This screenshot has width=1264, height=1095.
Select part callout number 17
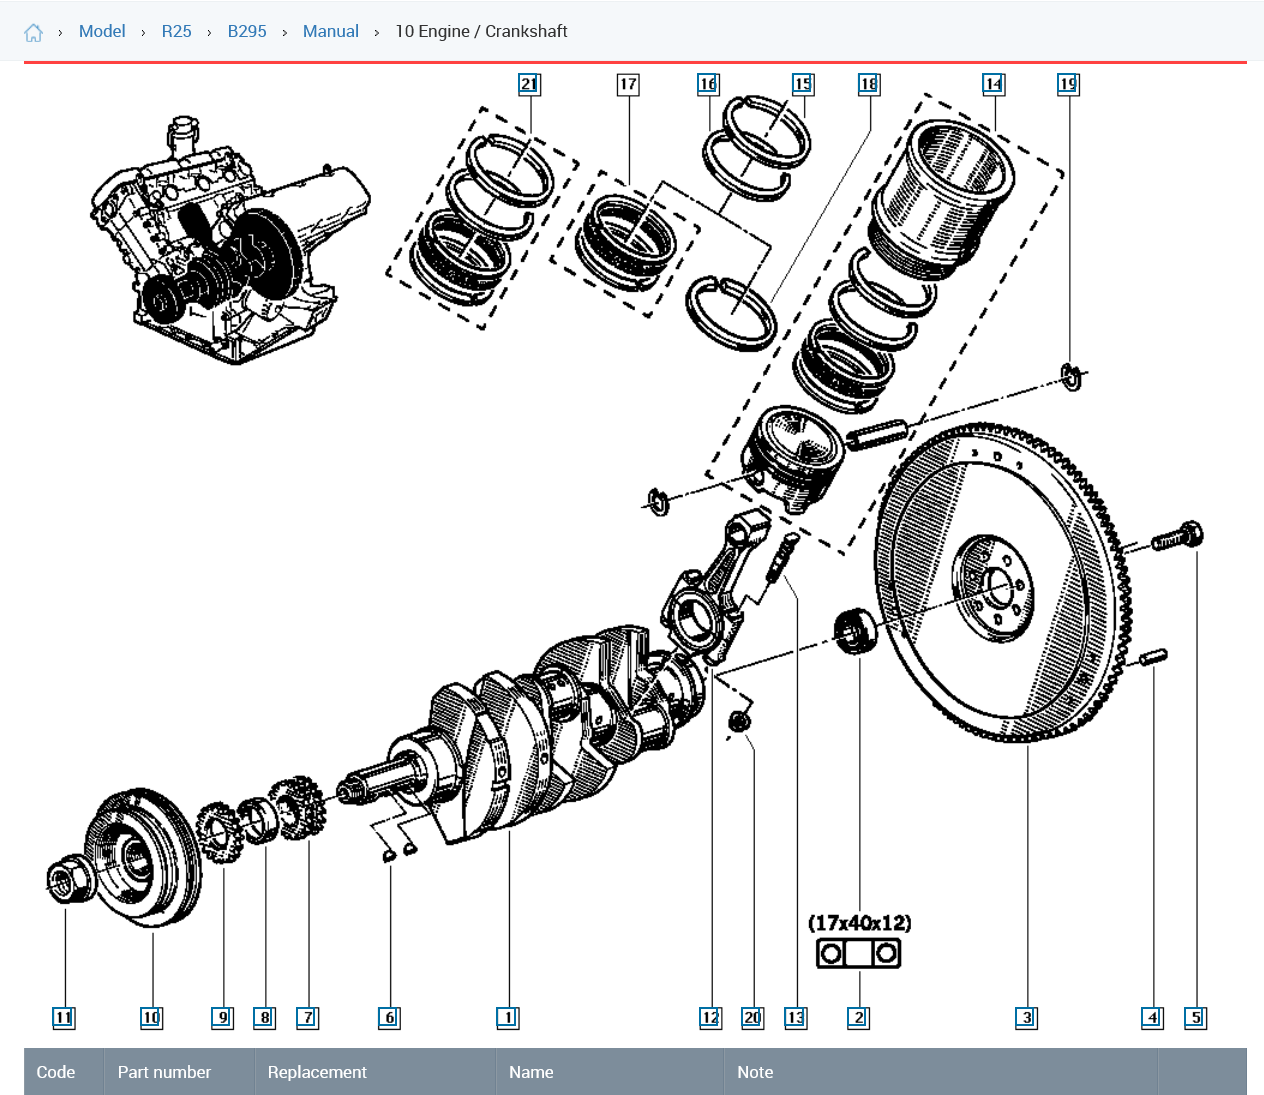[628, 84]
